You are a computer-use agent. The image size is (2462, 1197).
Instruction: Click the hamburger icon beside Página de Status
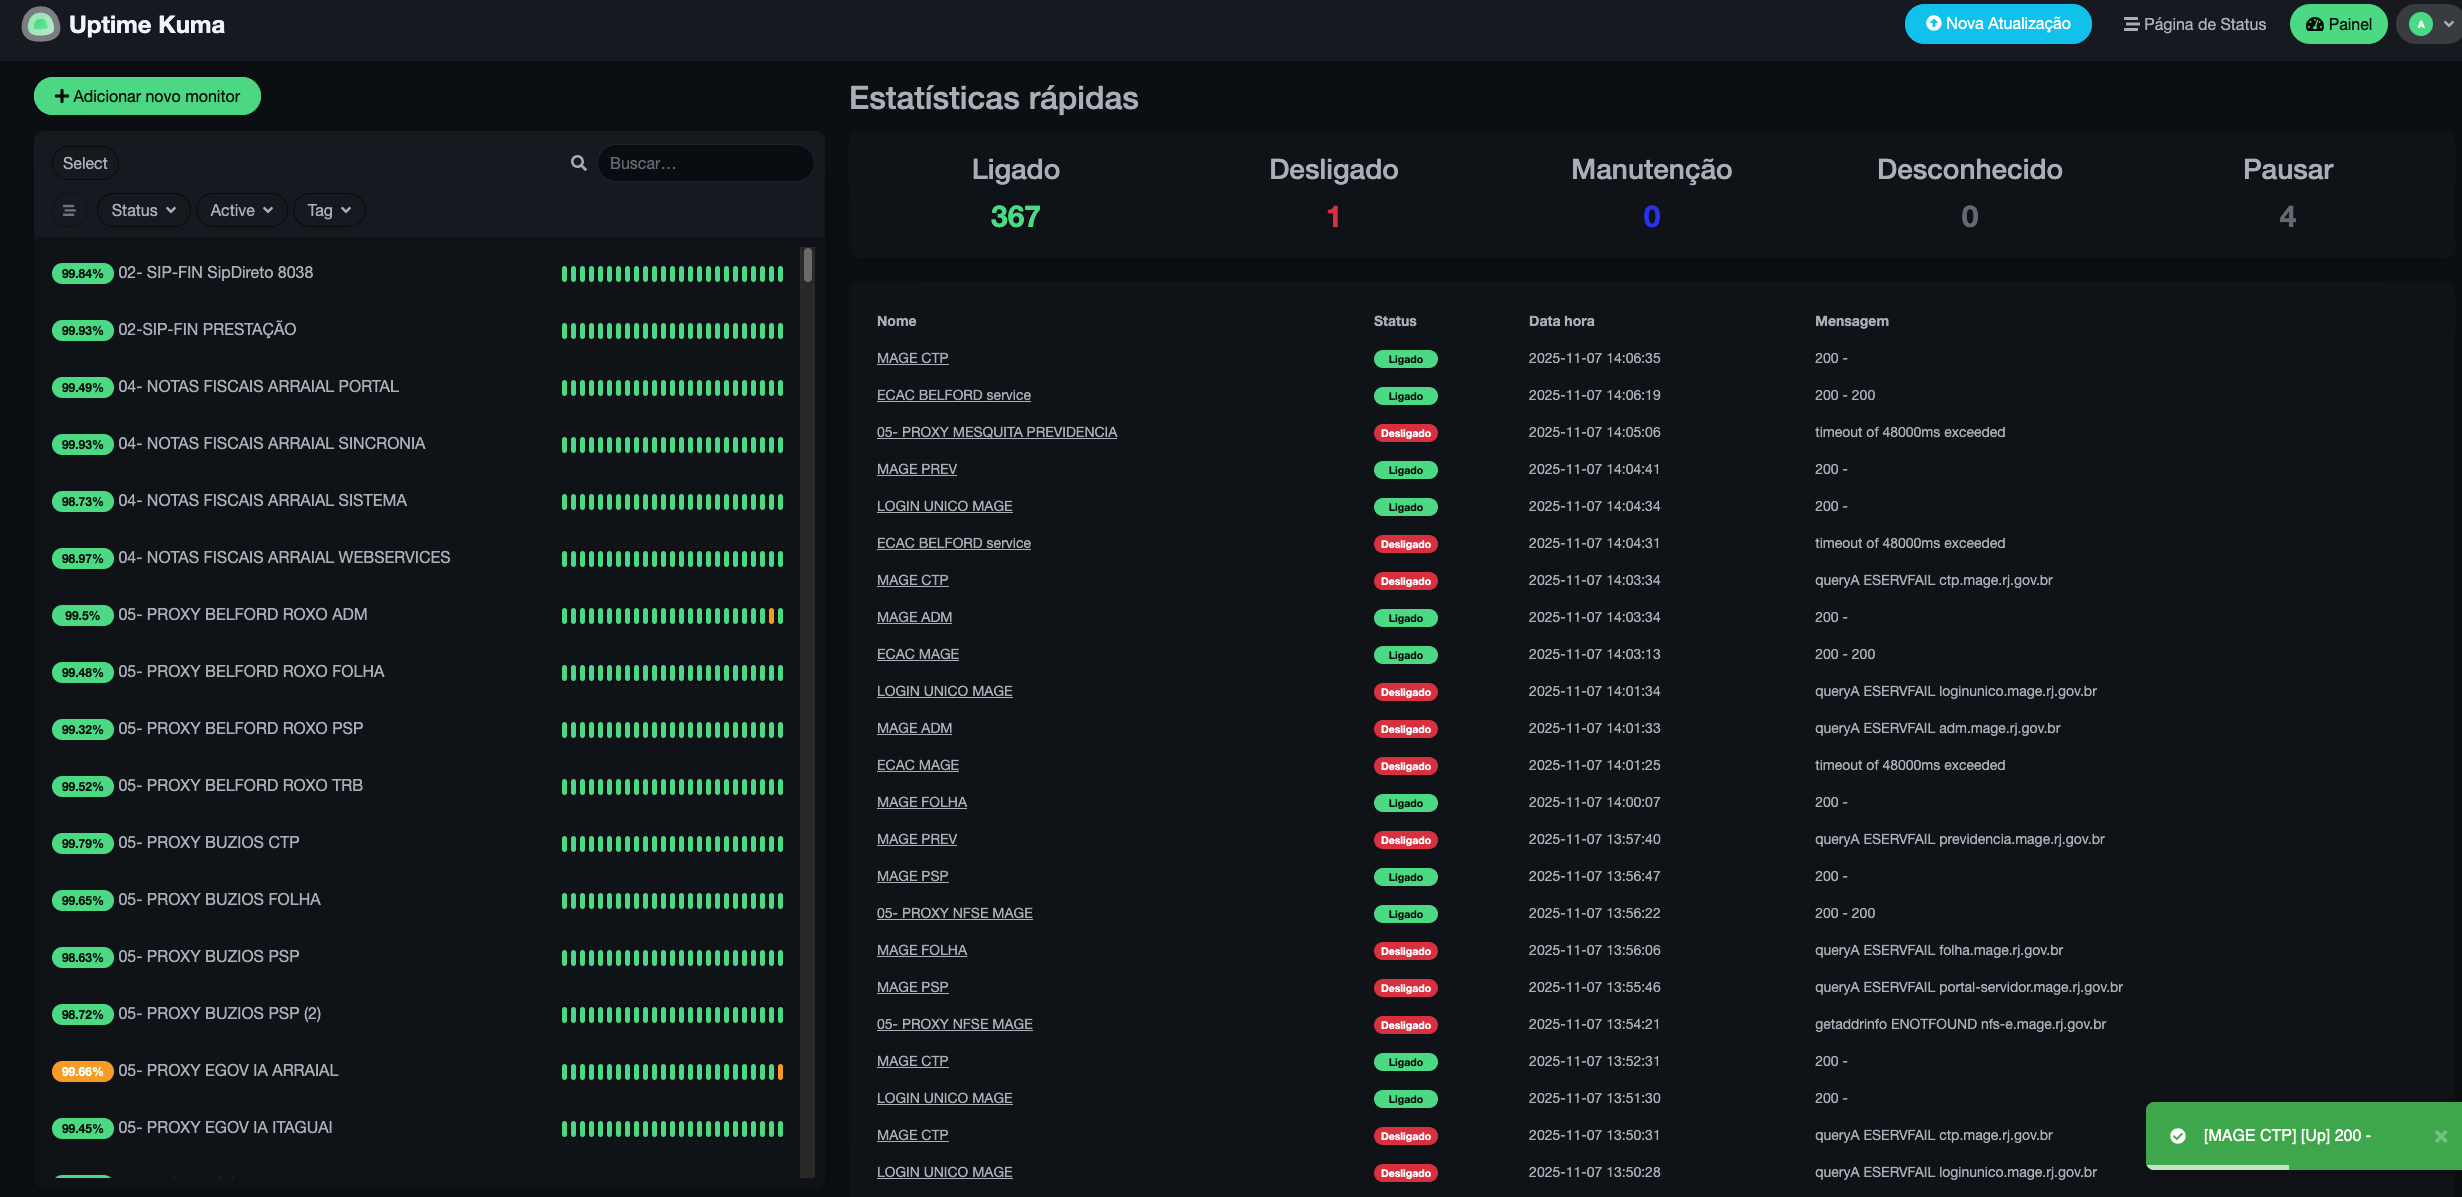(x=2131, y=23)
